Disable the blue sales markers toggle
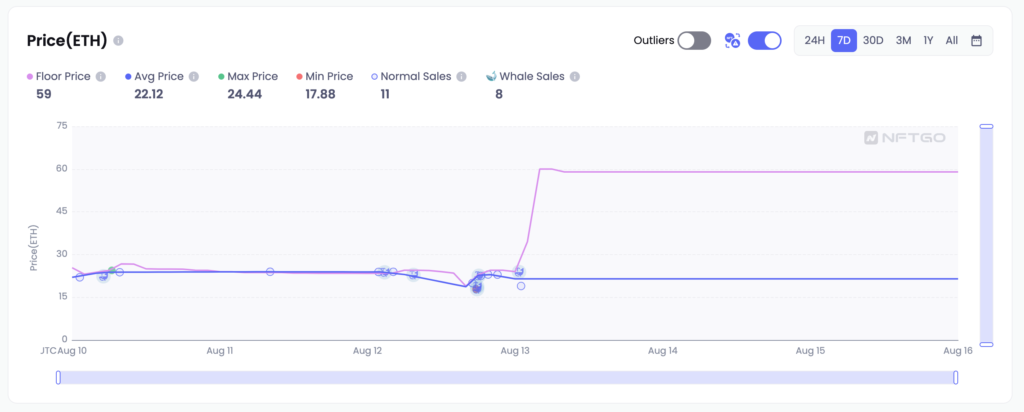 [764, 41]
